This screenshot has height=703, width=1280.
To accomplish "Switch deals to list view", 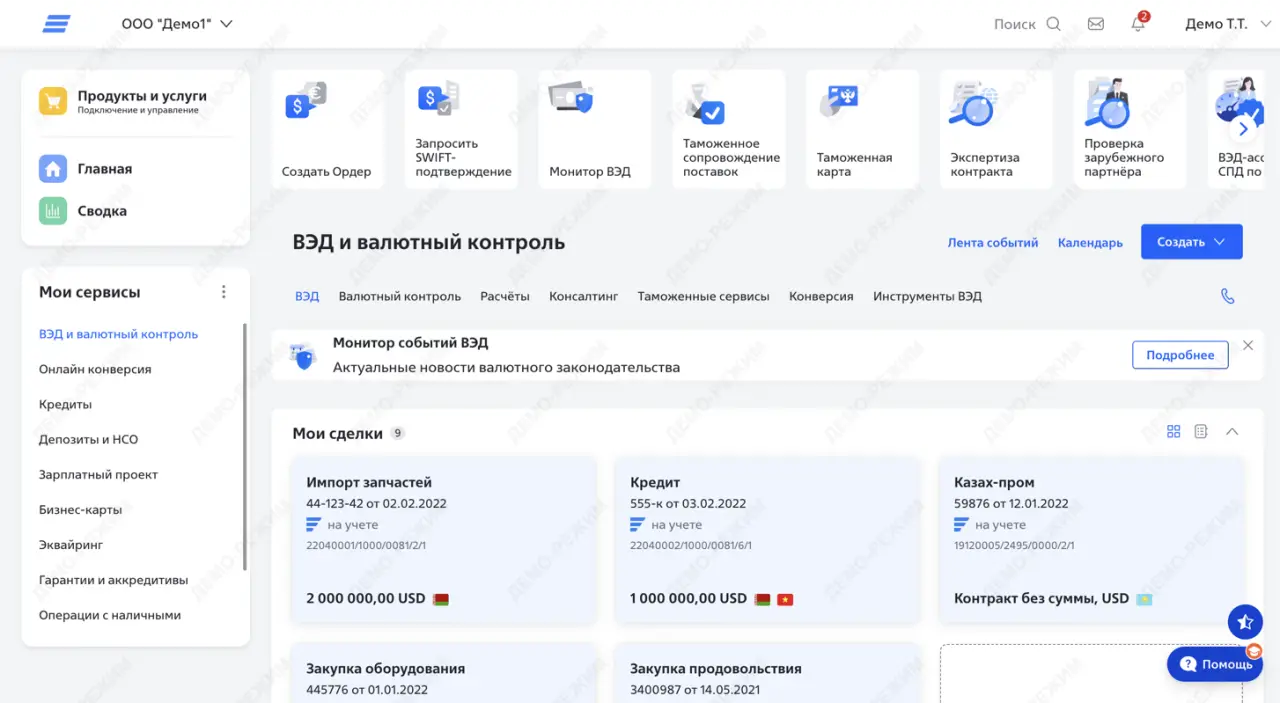I will [x=1202, y=431].
